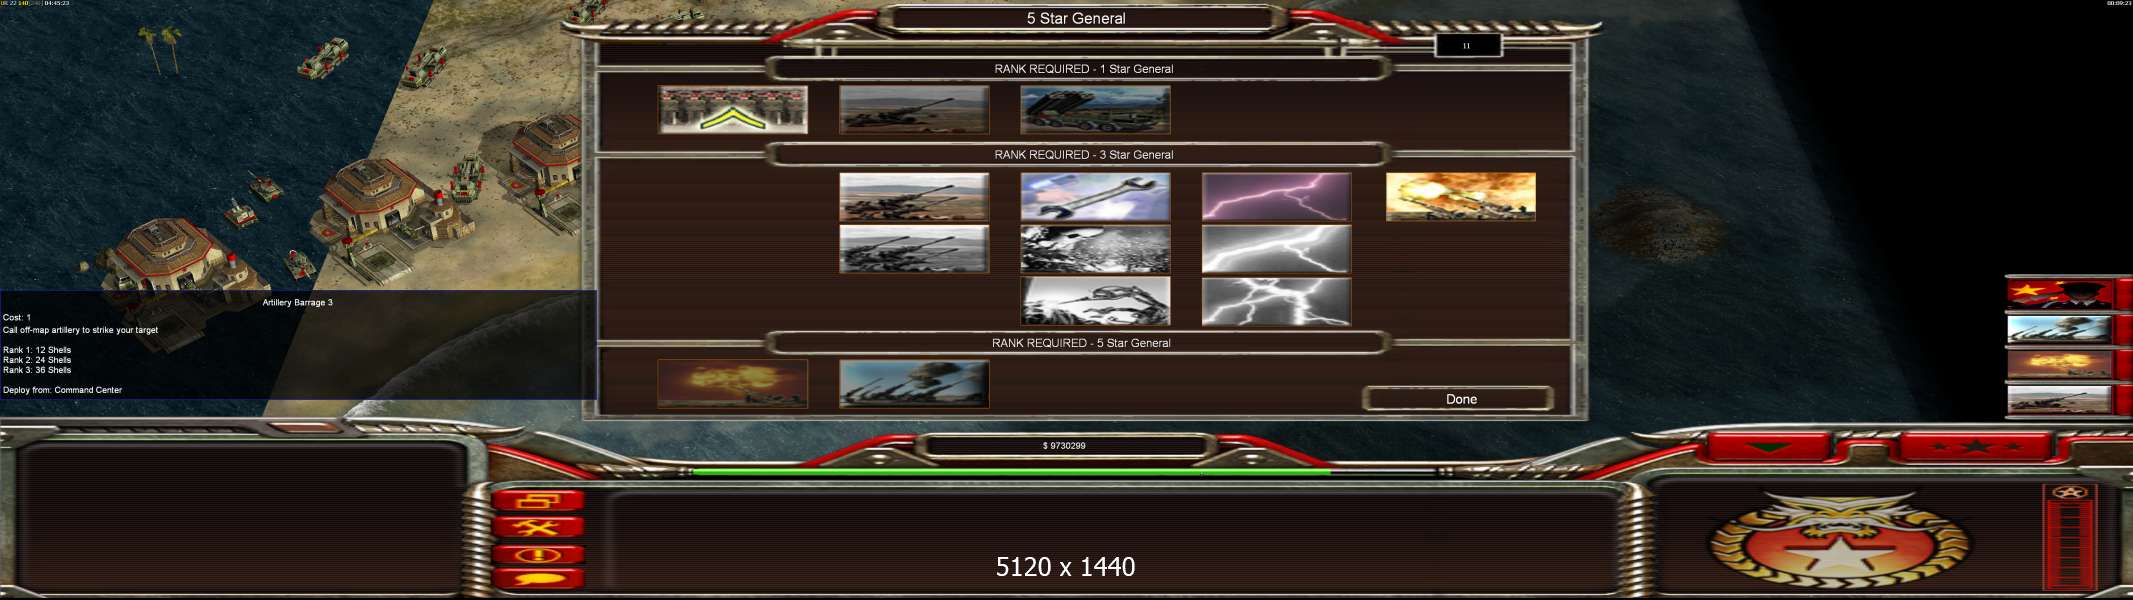Pick the bright orange explosion icon in 3 Star row
This screenshot has width=2133, height=600.
[x=1460, y=197]
